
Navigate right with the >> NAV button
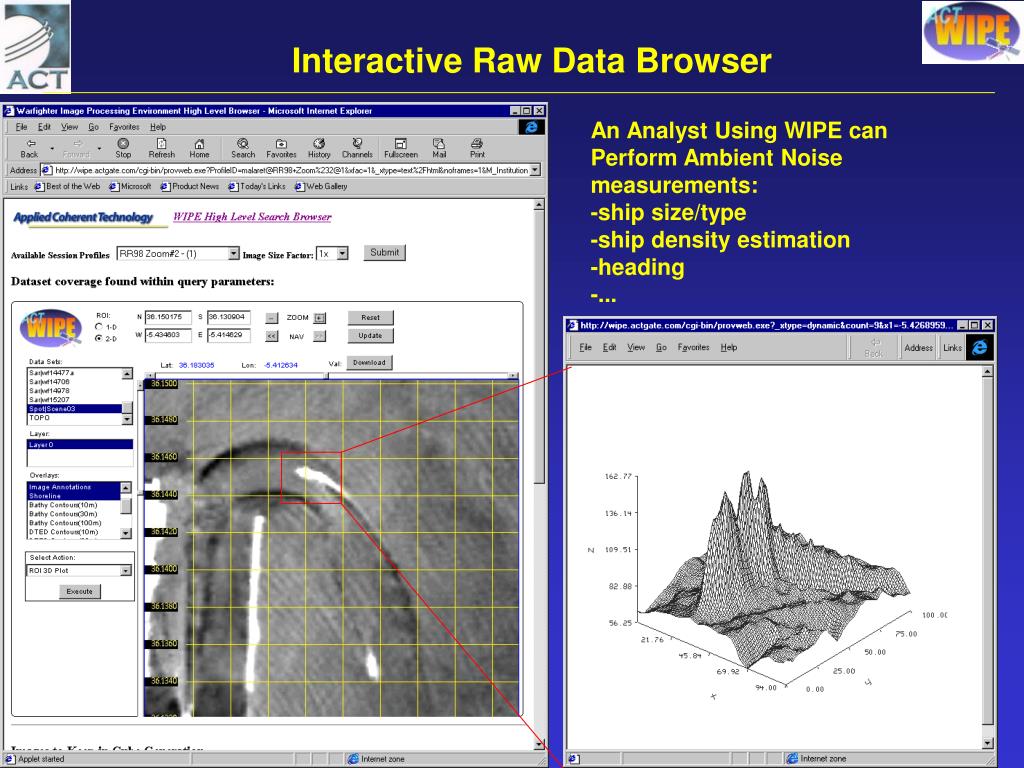pos(319,336)
